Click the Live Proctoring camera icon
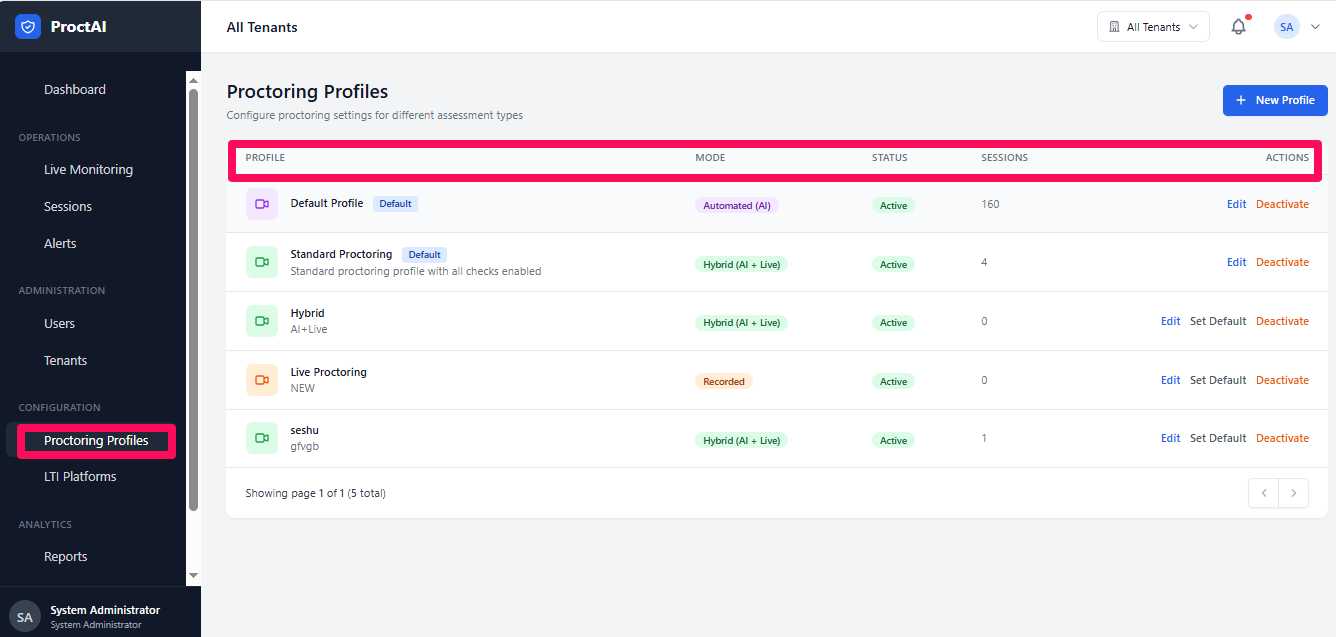The image size is (1336, 637). click(x=262, y=380)
